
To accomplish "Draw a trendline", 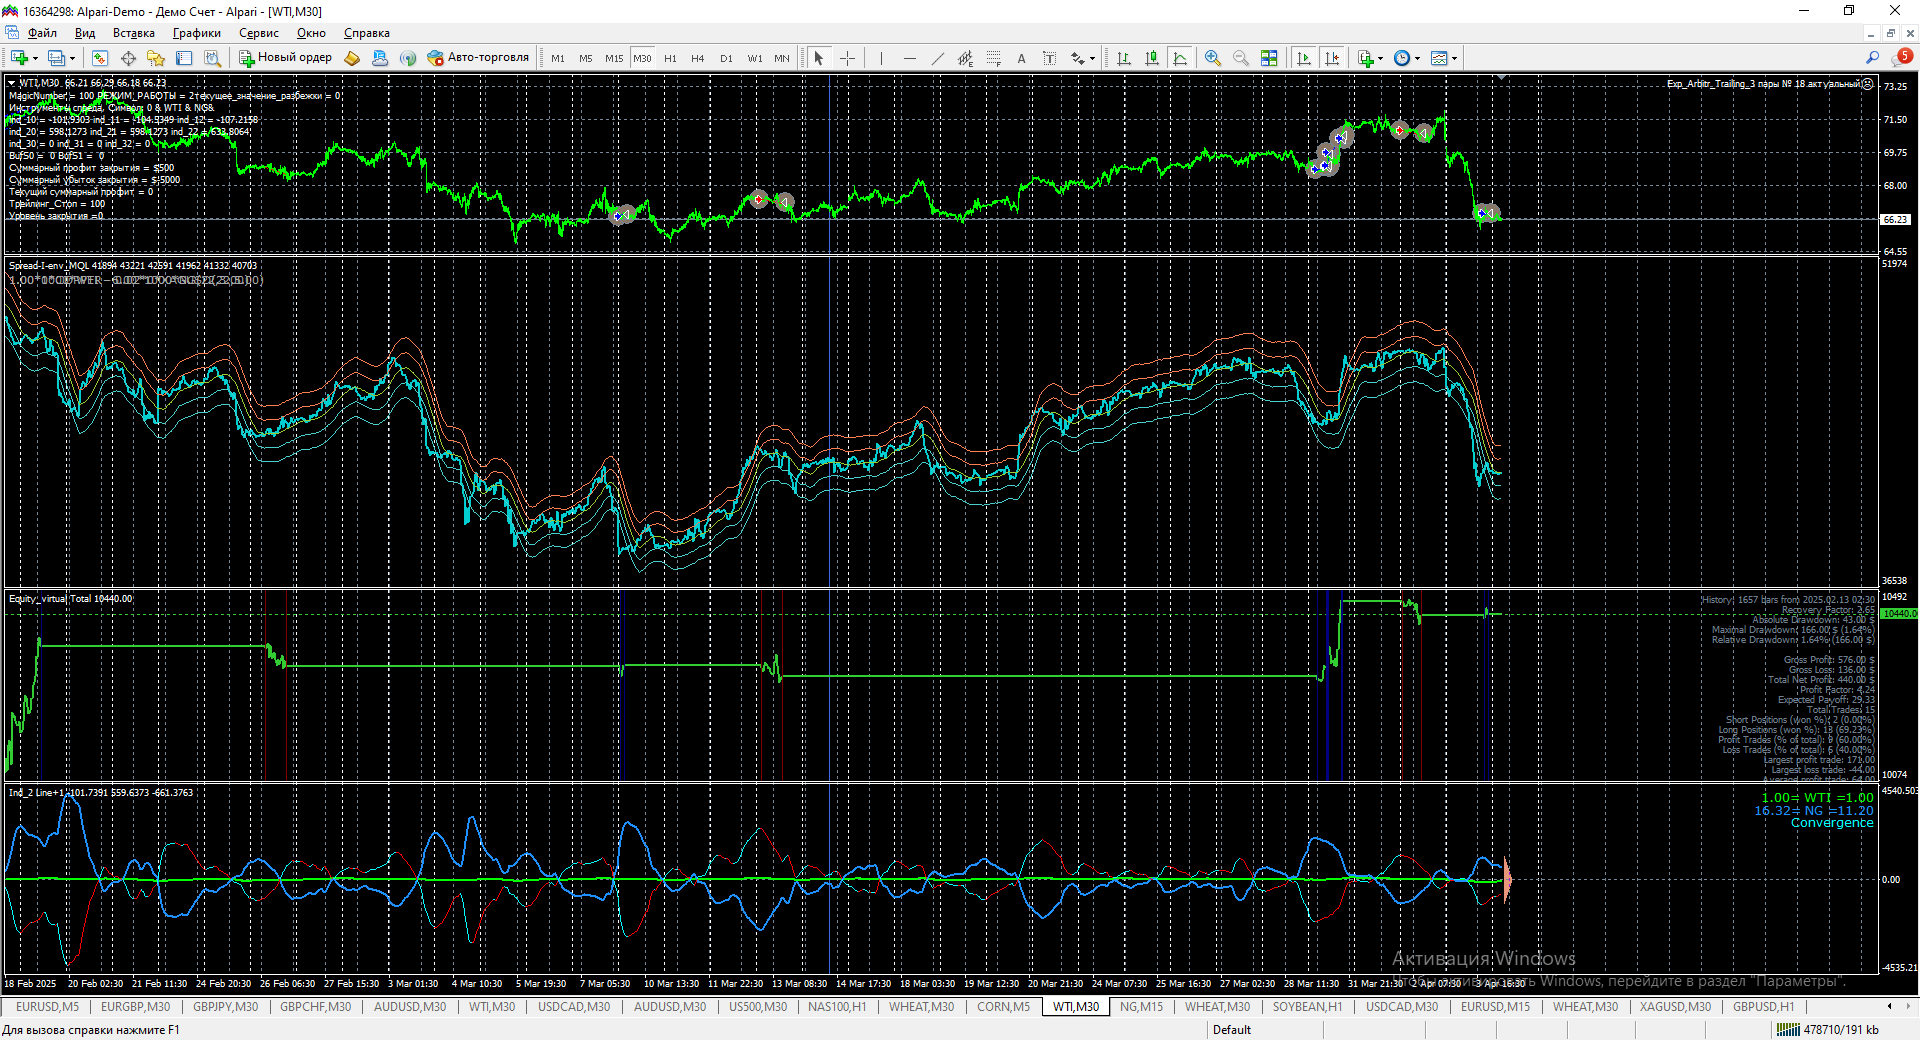I will pos(937,58).
